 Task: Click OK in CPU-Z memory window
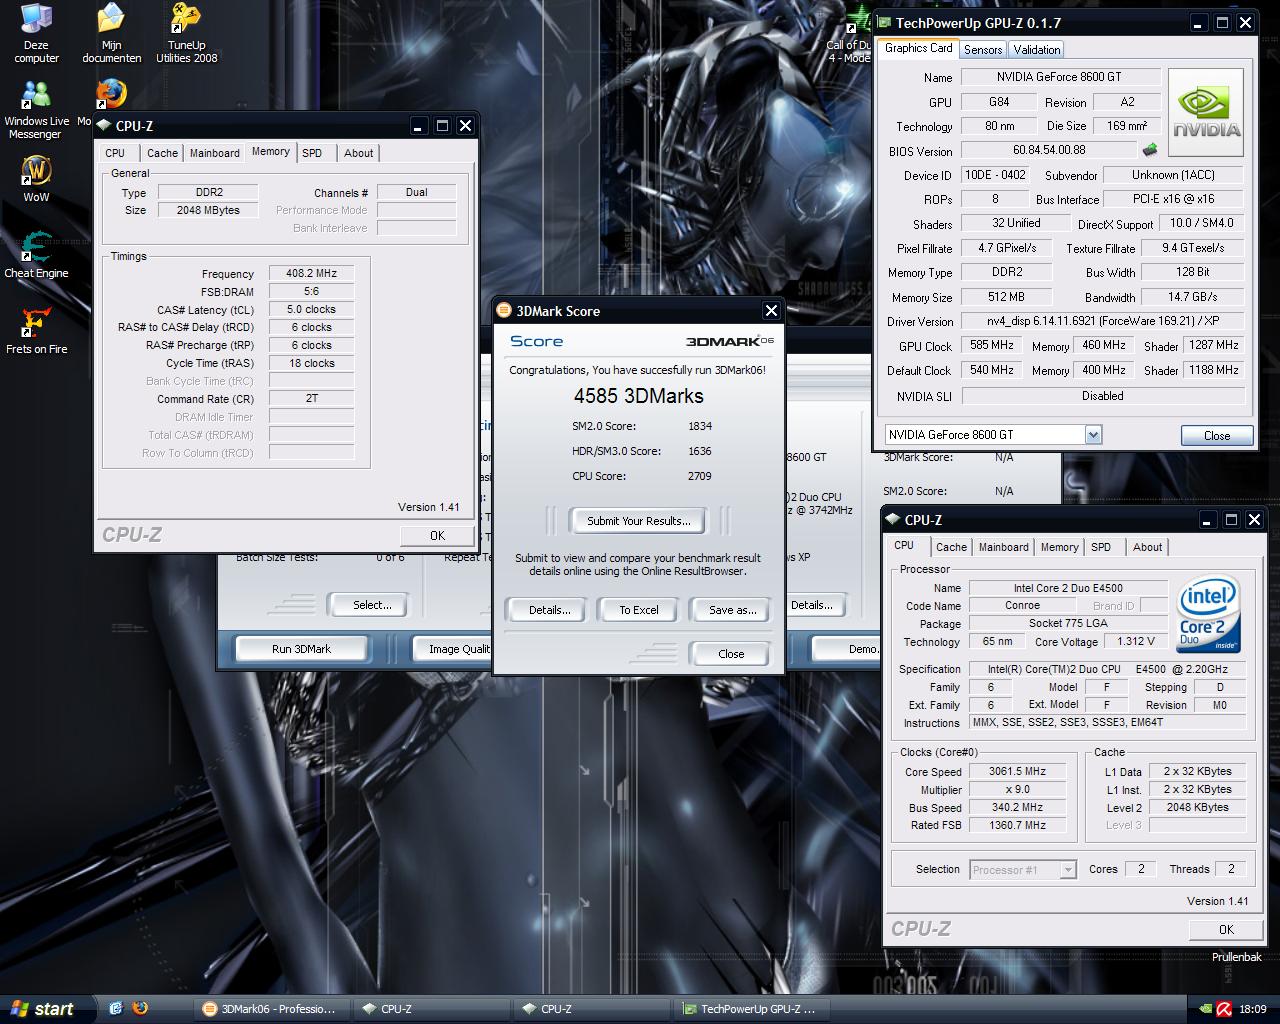pos(437,536)
